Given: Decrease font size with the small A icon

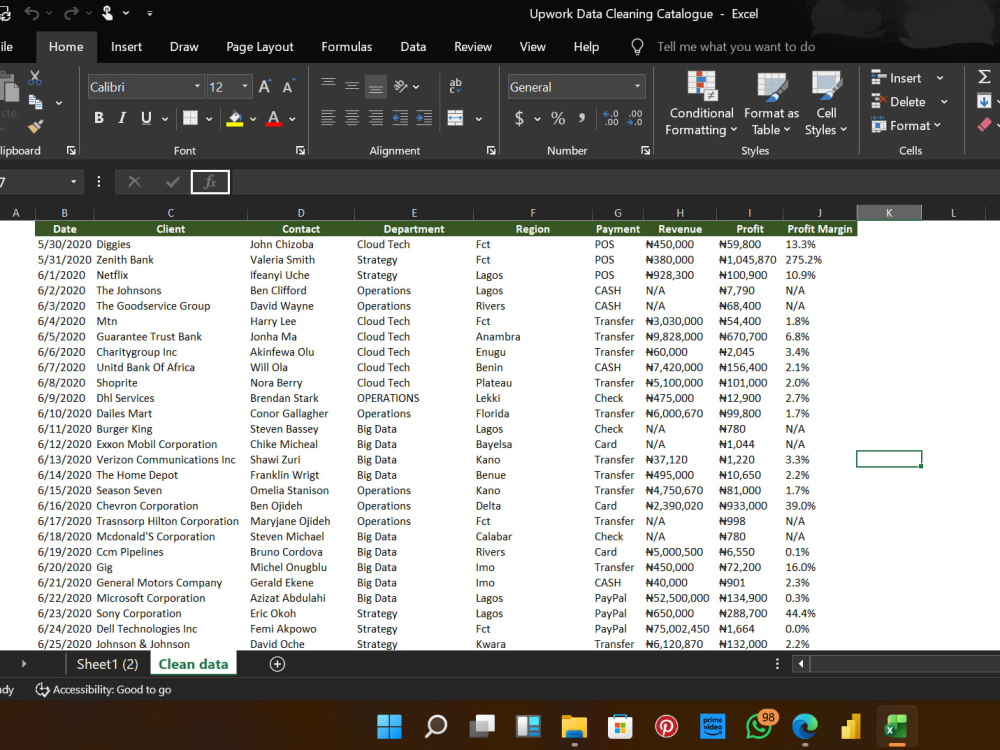Looking at the screenshot, I should 288,87.
